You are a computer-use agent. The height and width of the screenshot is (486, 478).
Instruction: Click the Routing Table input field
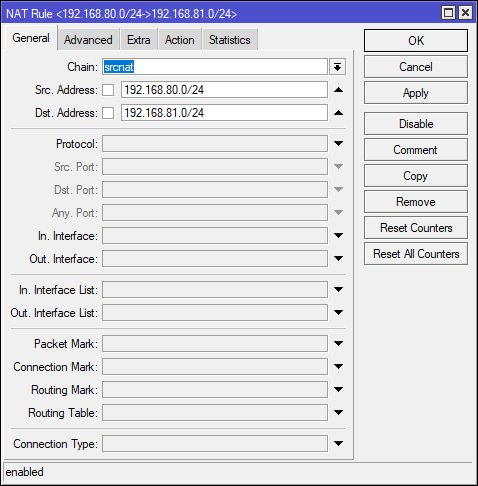(215, 413)
